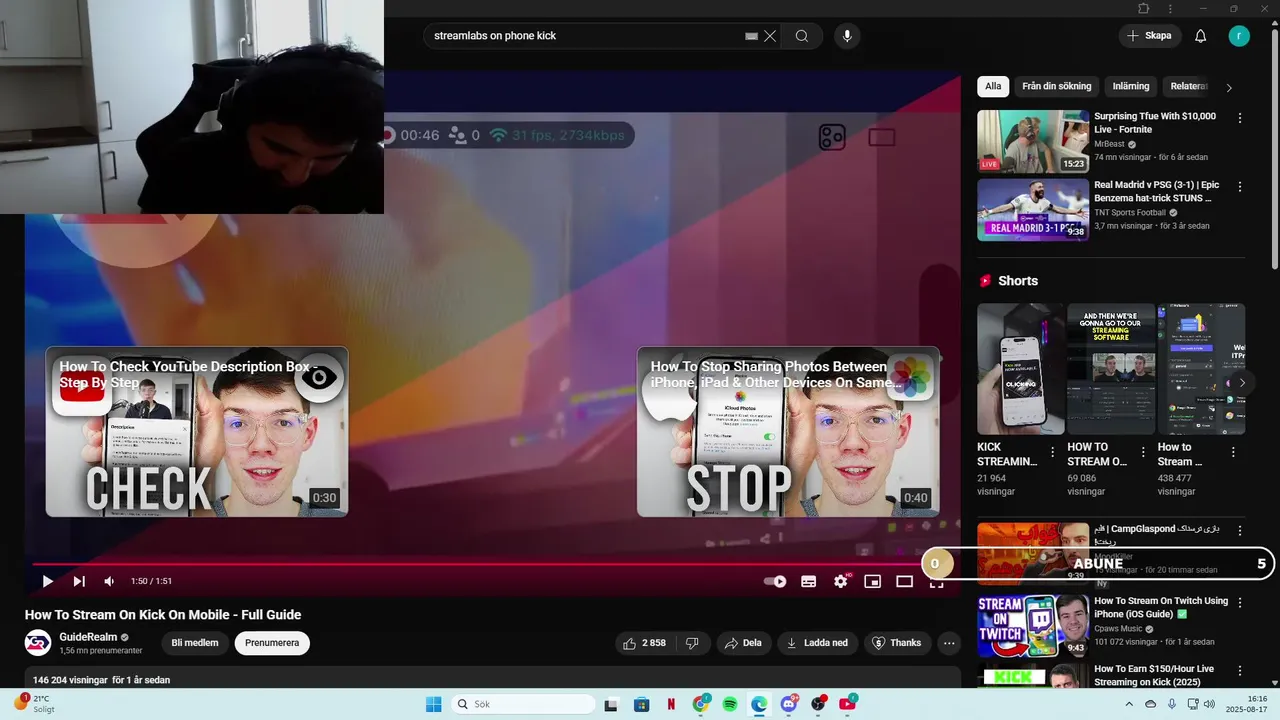
Task: Start voice search with microphone
Action: (847, 36)
